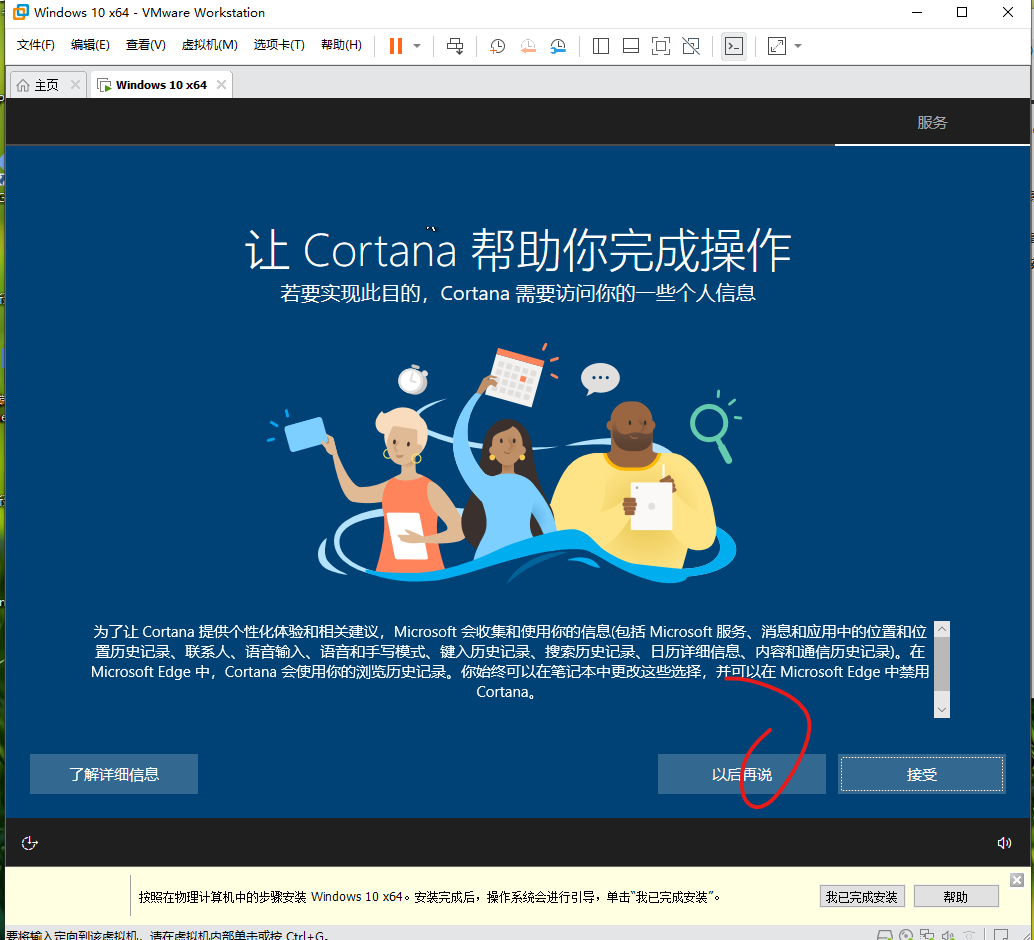
Task: Send Ctrl+Alt+Del to the virtual machine
Action: pos(455,46)
